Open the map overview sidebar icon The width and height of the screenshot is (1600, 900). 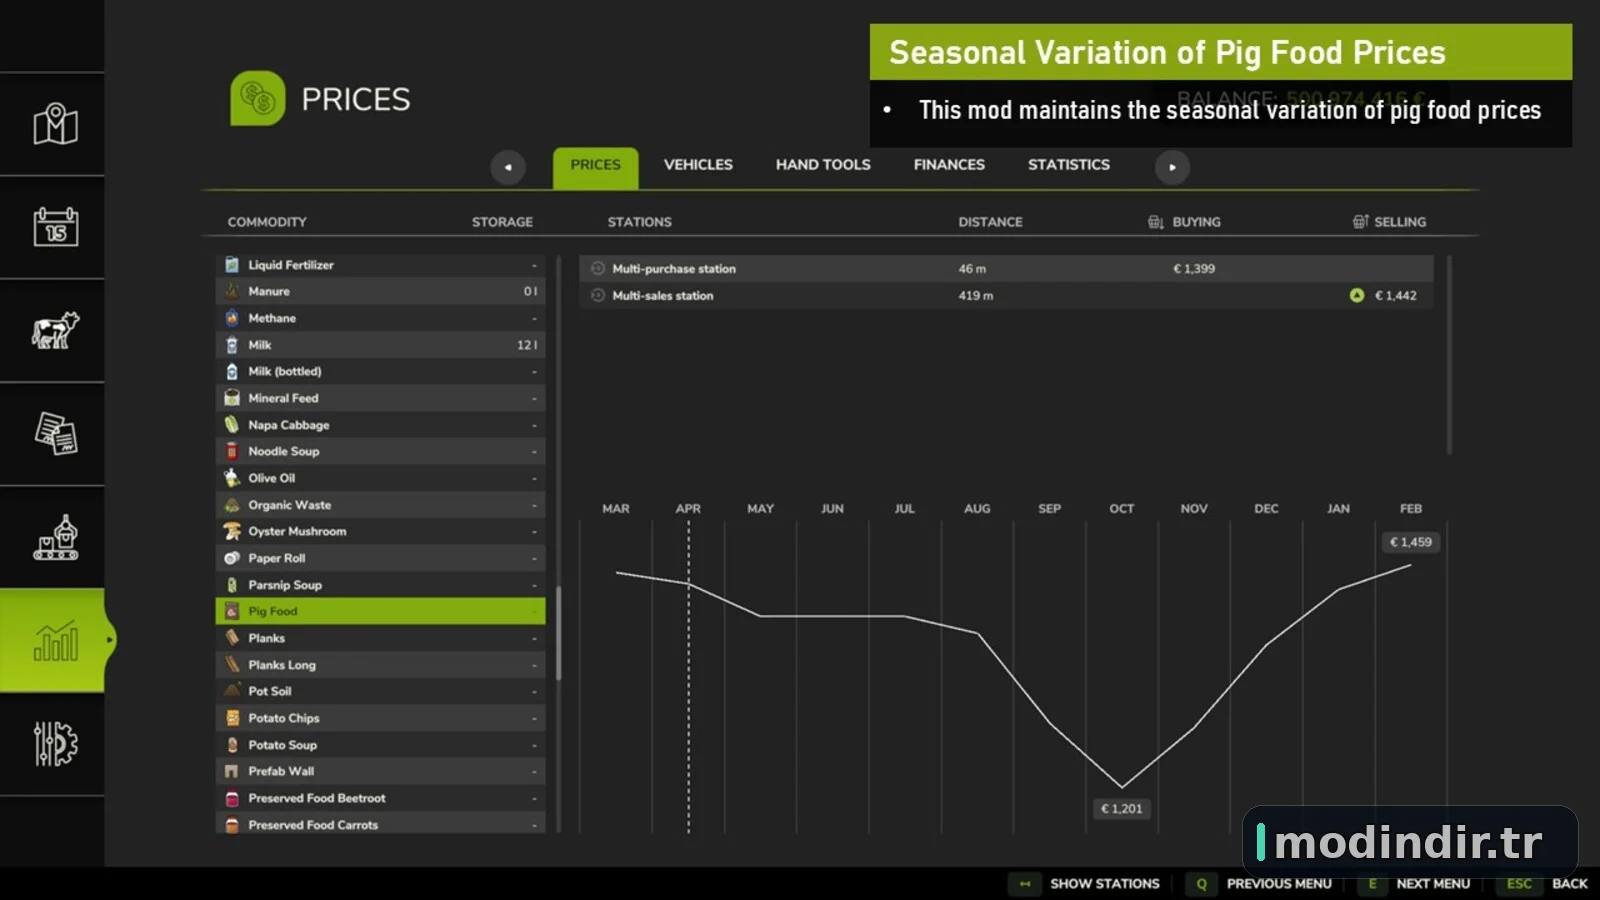(55, 124)
